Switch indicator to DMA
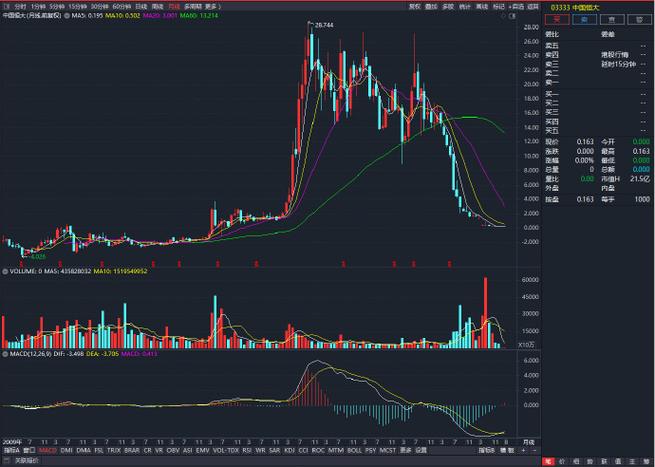 [84, 450]
